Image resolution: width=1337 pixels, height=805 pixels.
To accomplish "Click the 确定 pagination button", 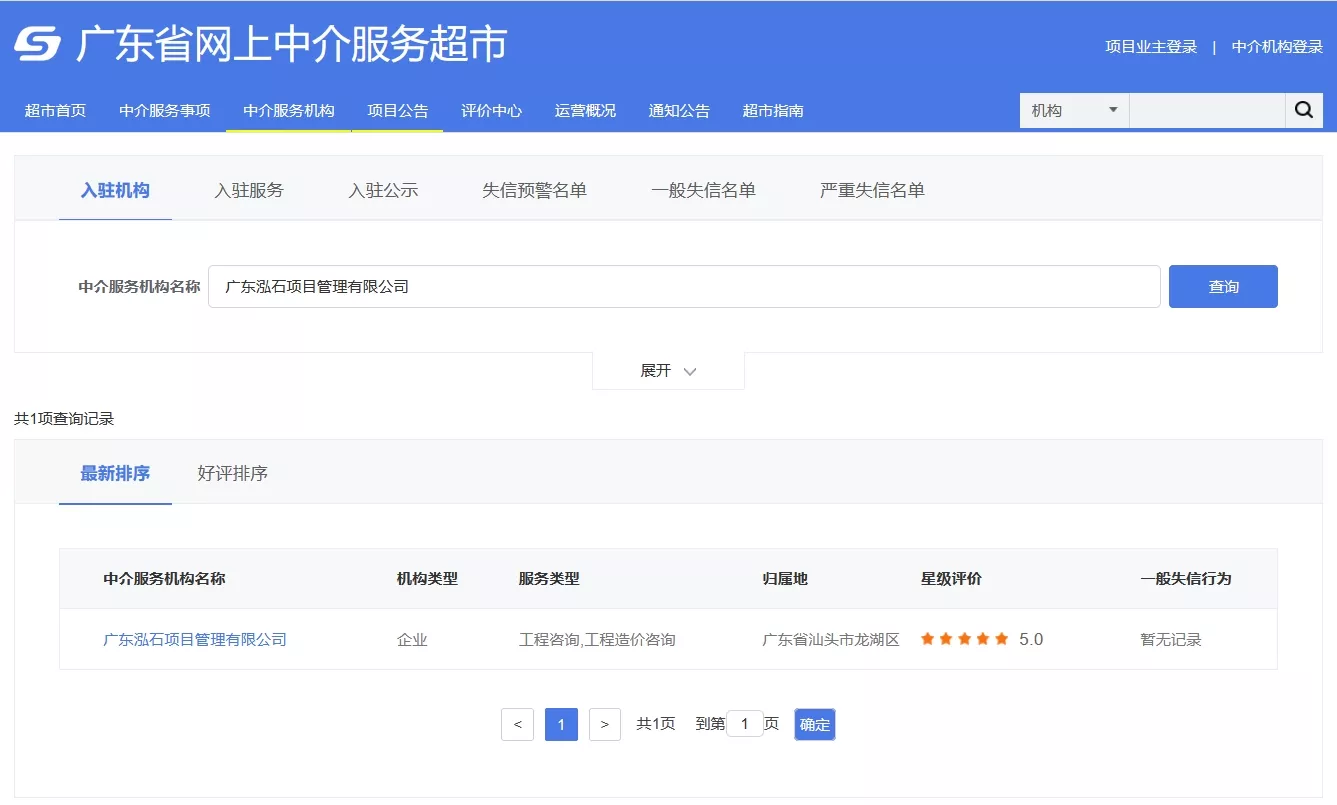I will tap(814, 725).
